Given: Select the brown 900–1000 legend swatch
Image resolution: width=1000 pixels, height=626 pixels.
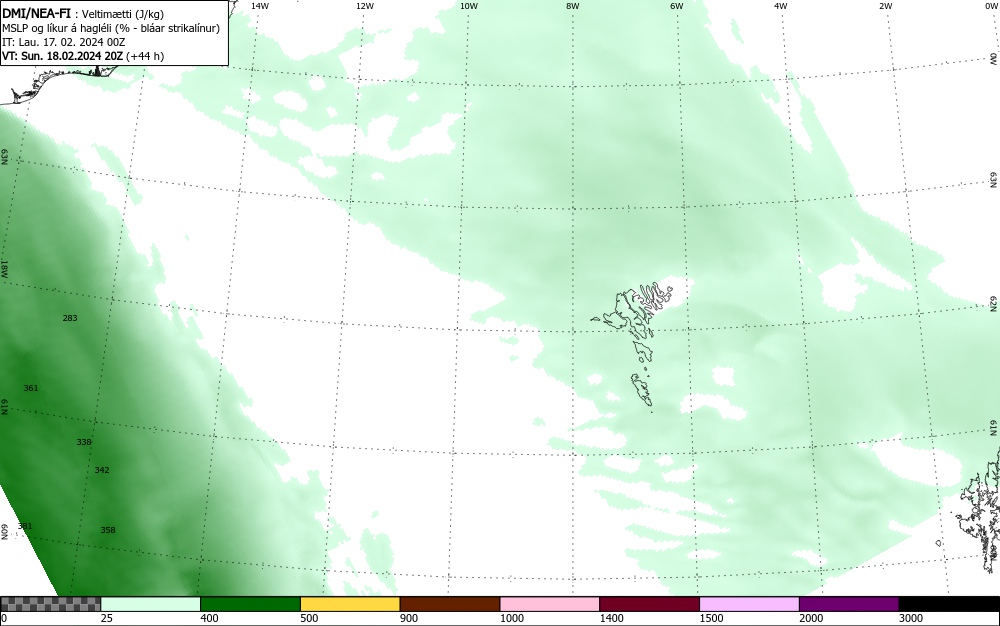Looking at the screenshot, I should point(450,604).
